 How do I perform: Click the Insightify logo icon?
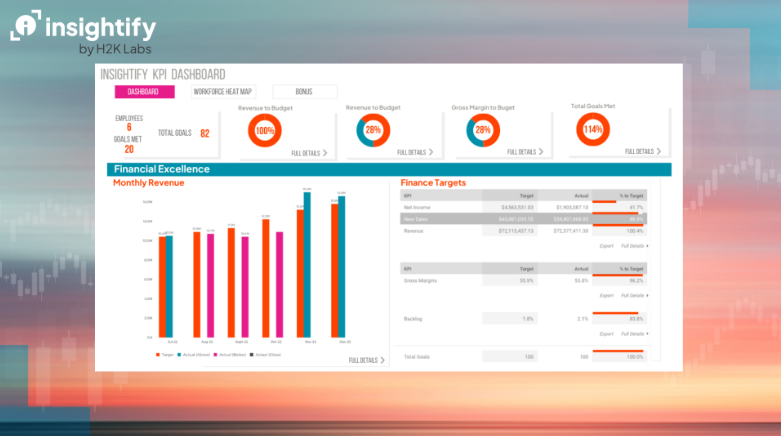point(25,25)
